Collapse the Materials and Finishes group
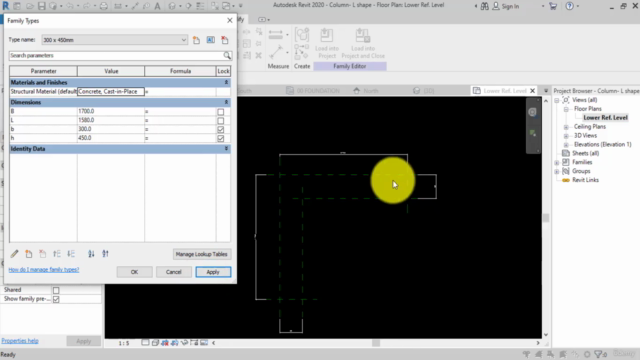This screenshot has height=360, width=640. click(226, 82)
